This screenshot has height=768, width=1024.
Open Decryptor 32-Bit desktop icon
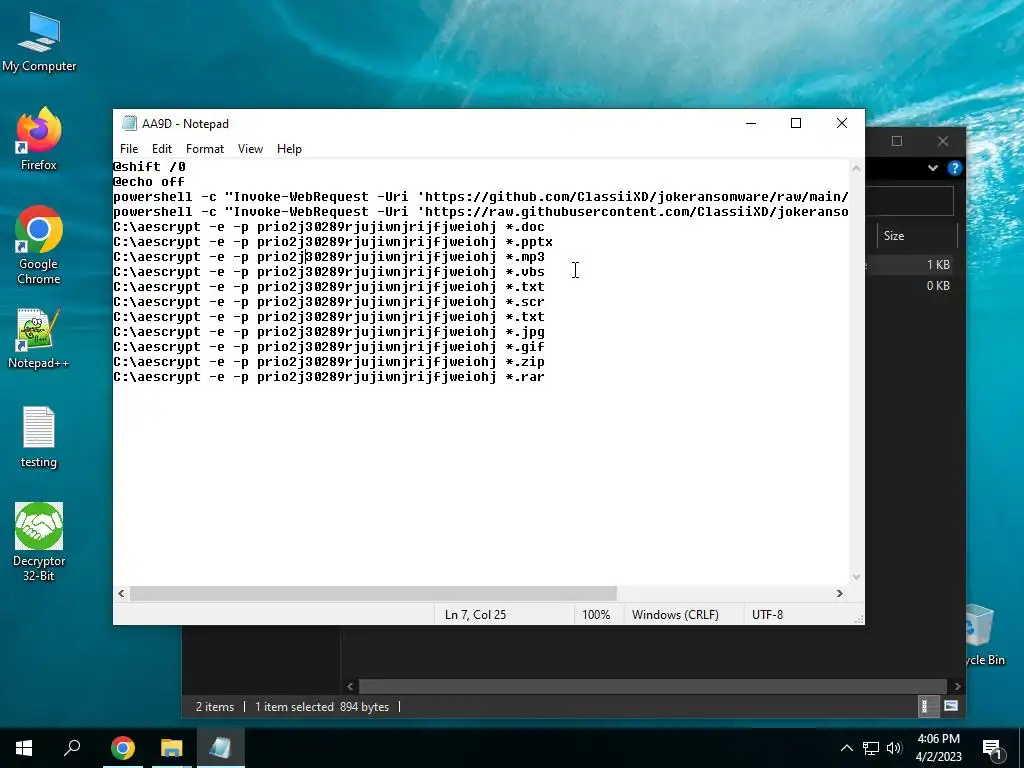point(39,542)
